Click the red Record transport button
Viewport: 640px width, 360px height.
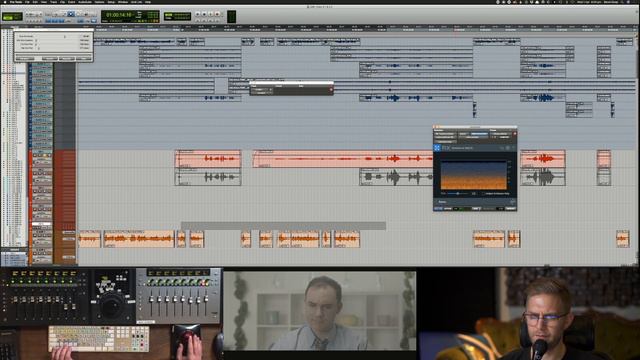tap(218, 14)
